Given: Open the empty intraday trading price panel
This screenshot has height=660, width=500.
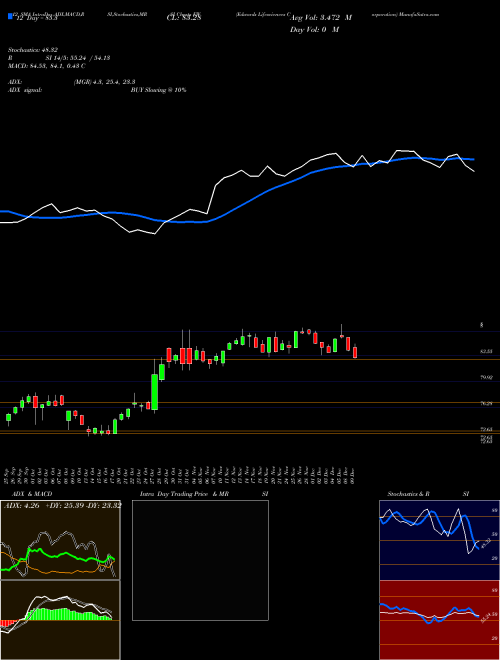Looking at the screenshot, I should 200,560.
